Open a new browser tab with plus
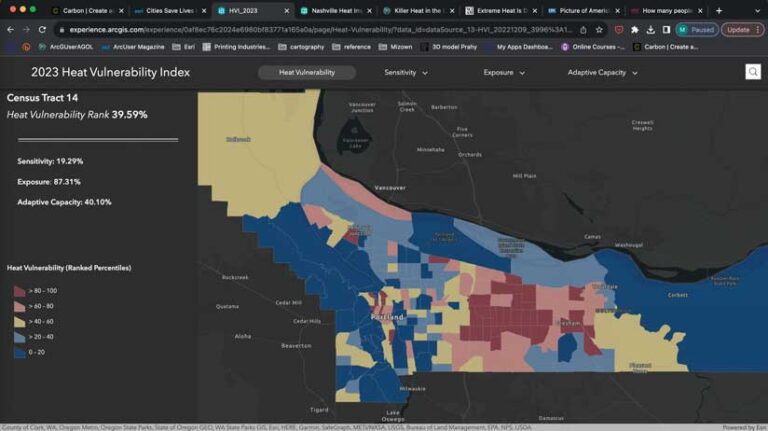Screen dimensions: 768x431 [x=719, y=10]
